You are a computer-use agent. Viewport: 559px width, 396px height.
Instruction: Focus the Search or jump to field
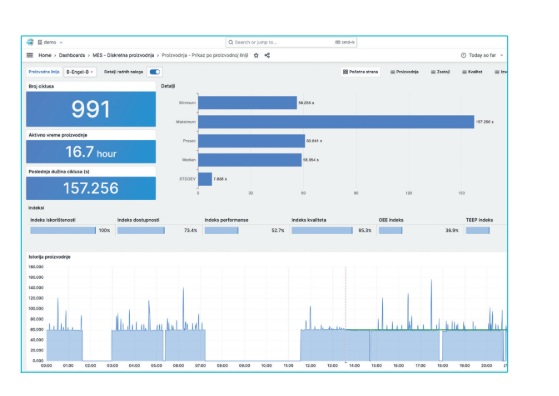pos(291,42)
